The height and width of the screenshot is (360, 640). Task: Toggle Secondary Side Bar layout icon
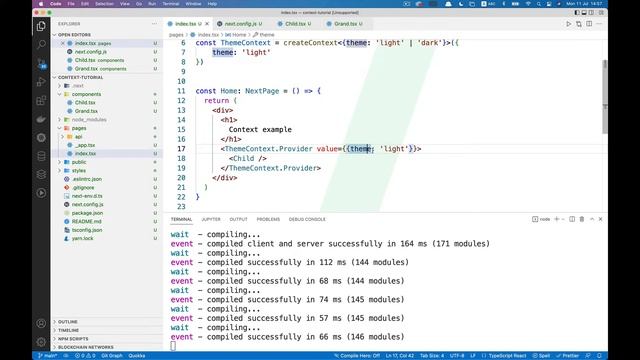[591, 13]
